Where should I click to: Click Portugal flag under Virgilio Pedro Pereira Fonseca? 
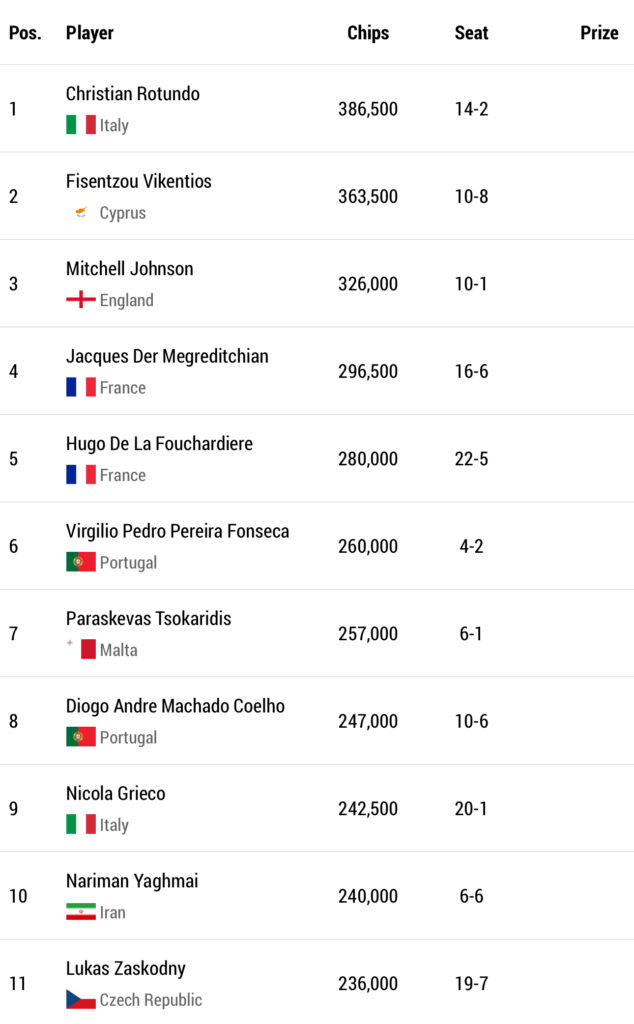click(81, 562)
